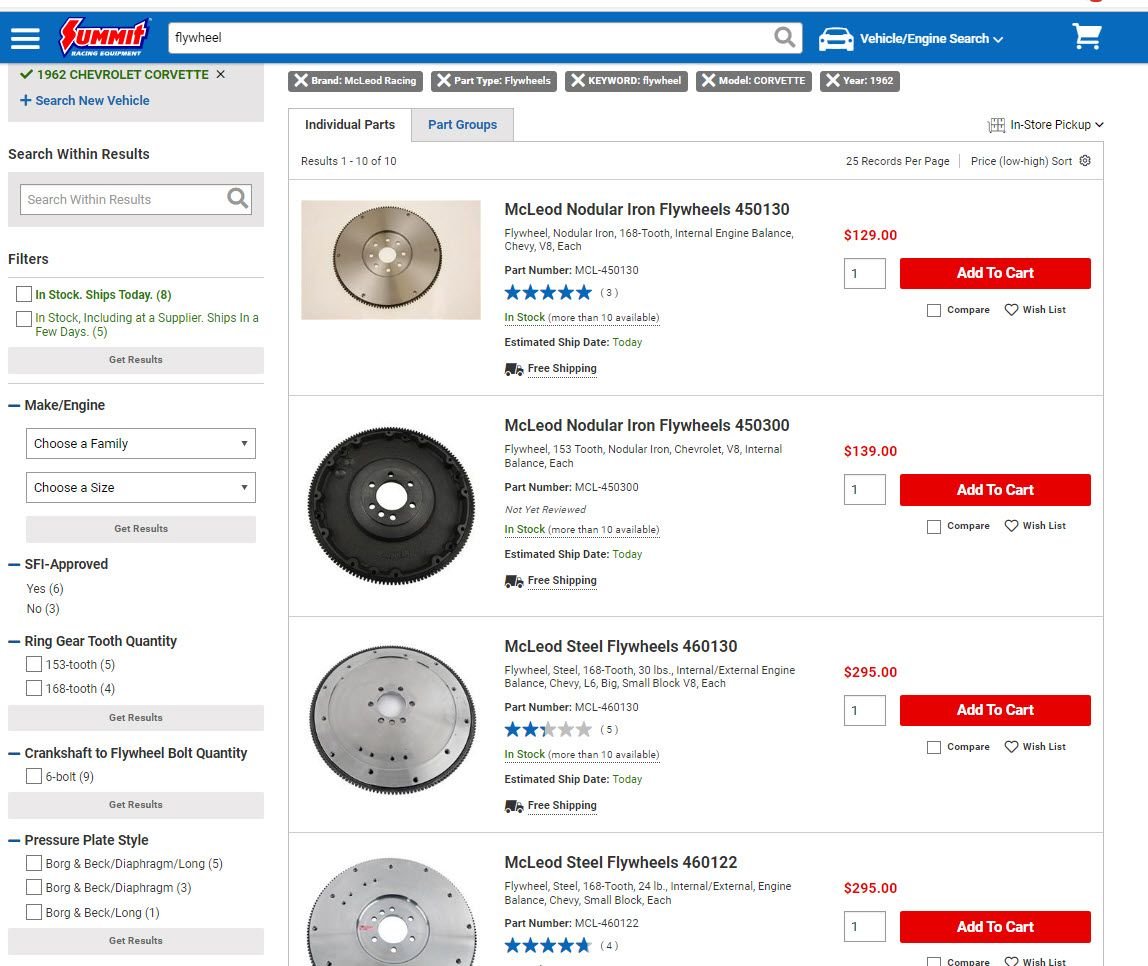Add McLeod Steel Flywheel 460130 to cart
The height and width of the screenshot is (966, 1148).
coord(994,710)
